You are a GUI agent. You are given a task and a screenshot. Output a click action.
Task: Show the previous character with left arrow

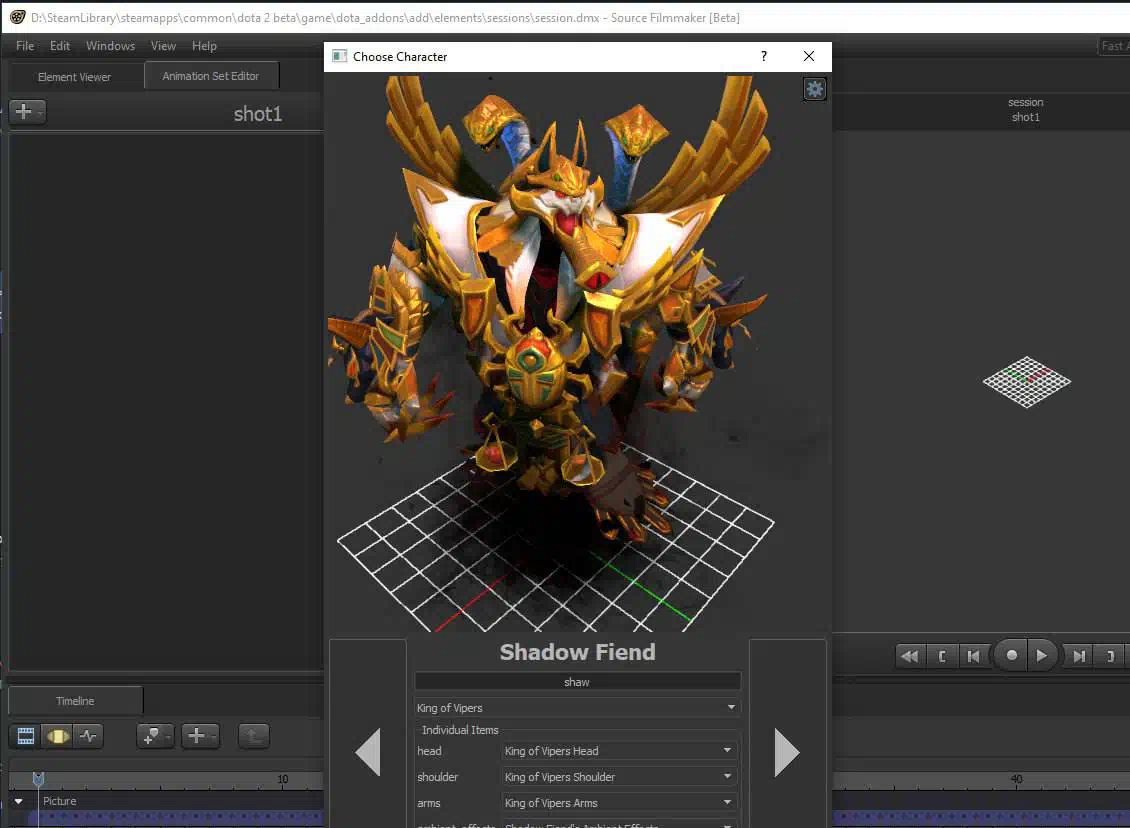click(368, 752)
